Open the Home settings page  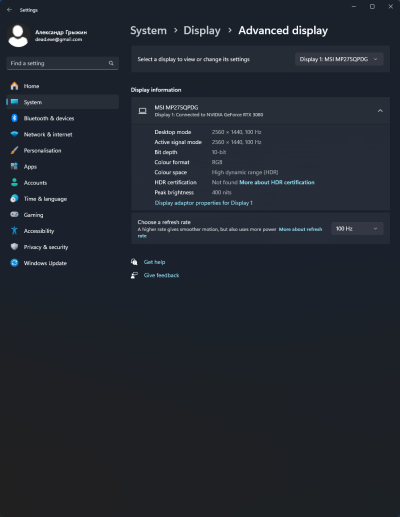[x=63, y=86]
